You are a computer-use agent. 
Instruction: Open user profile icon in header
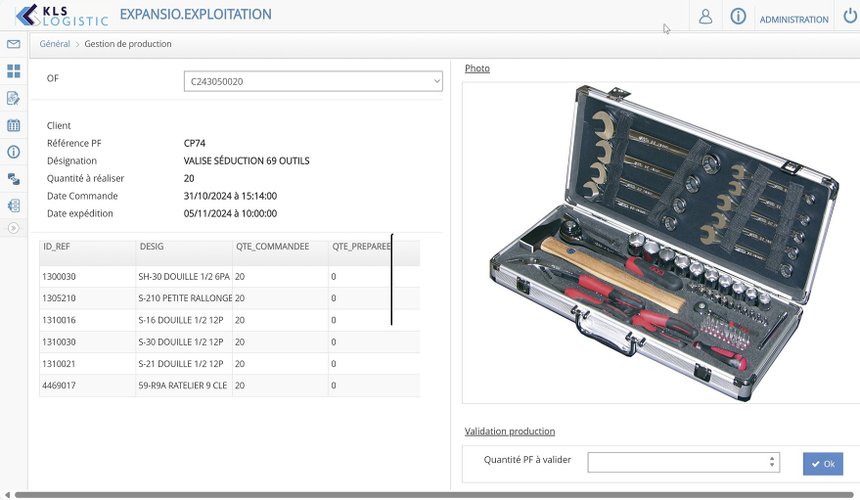pos(705,16)
